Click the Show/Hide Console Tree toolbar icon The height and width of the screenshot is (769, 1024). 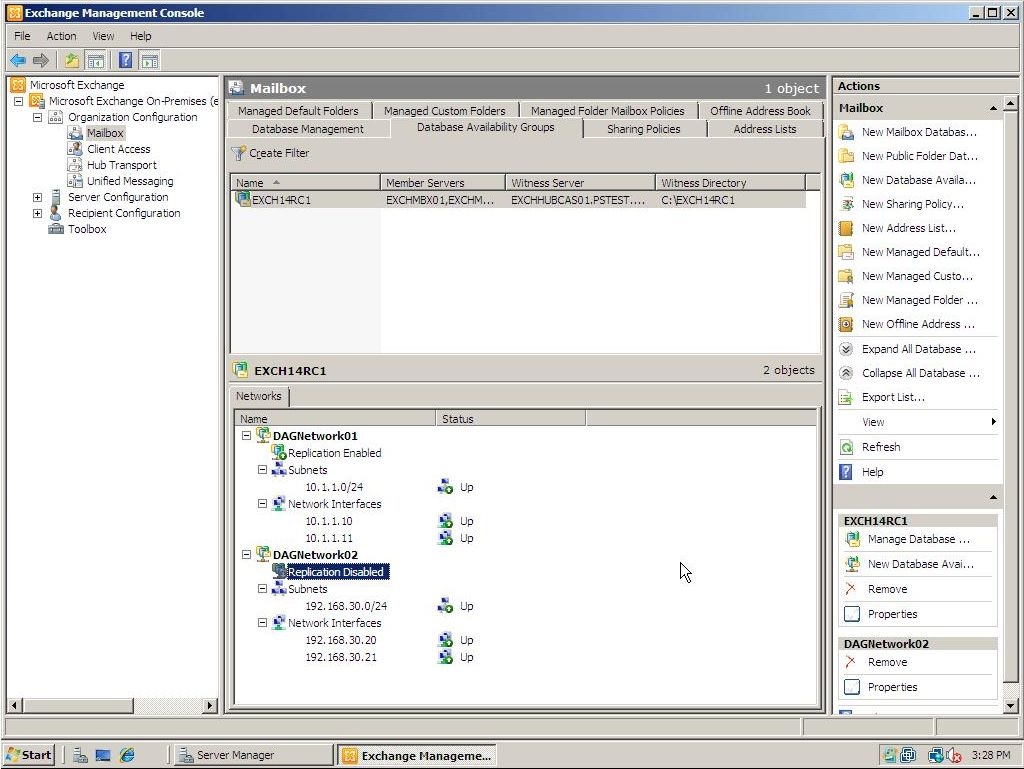click(x=95, y=61)
